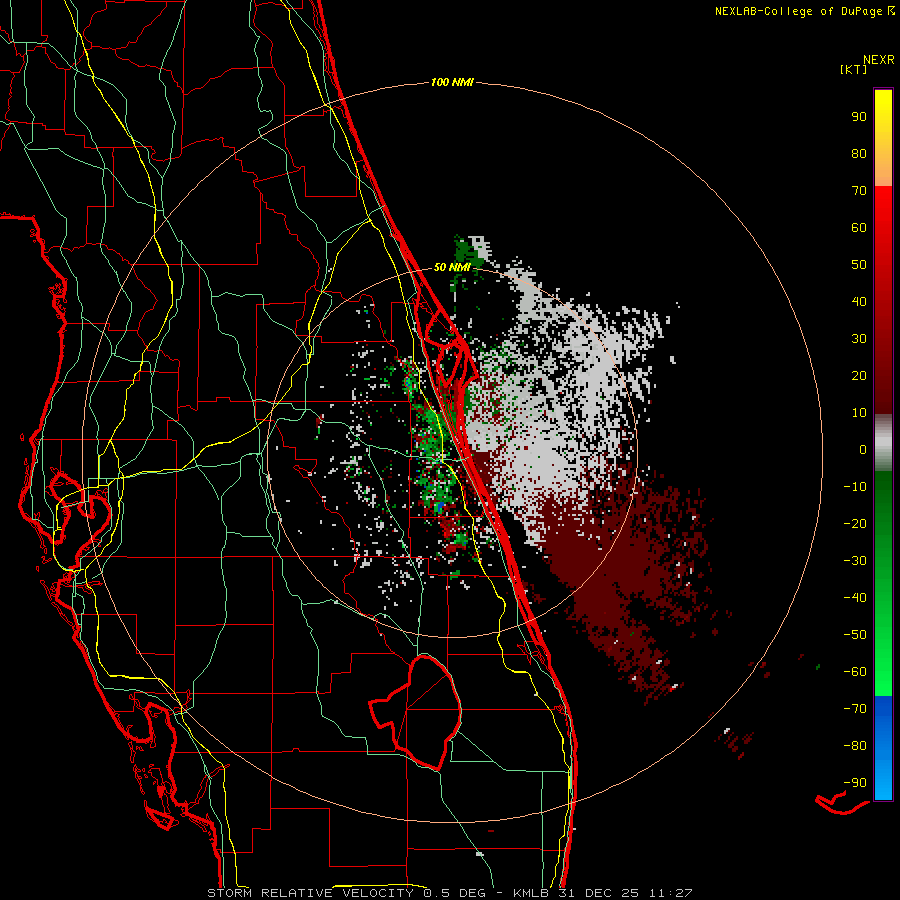Click the 90 value on the velocity scale
Screen dimensions: 900x900
pos(859,117)
